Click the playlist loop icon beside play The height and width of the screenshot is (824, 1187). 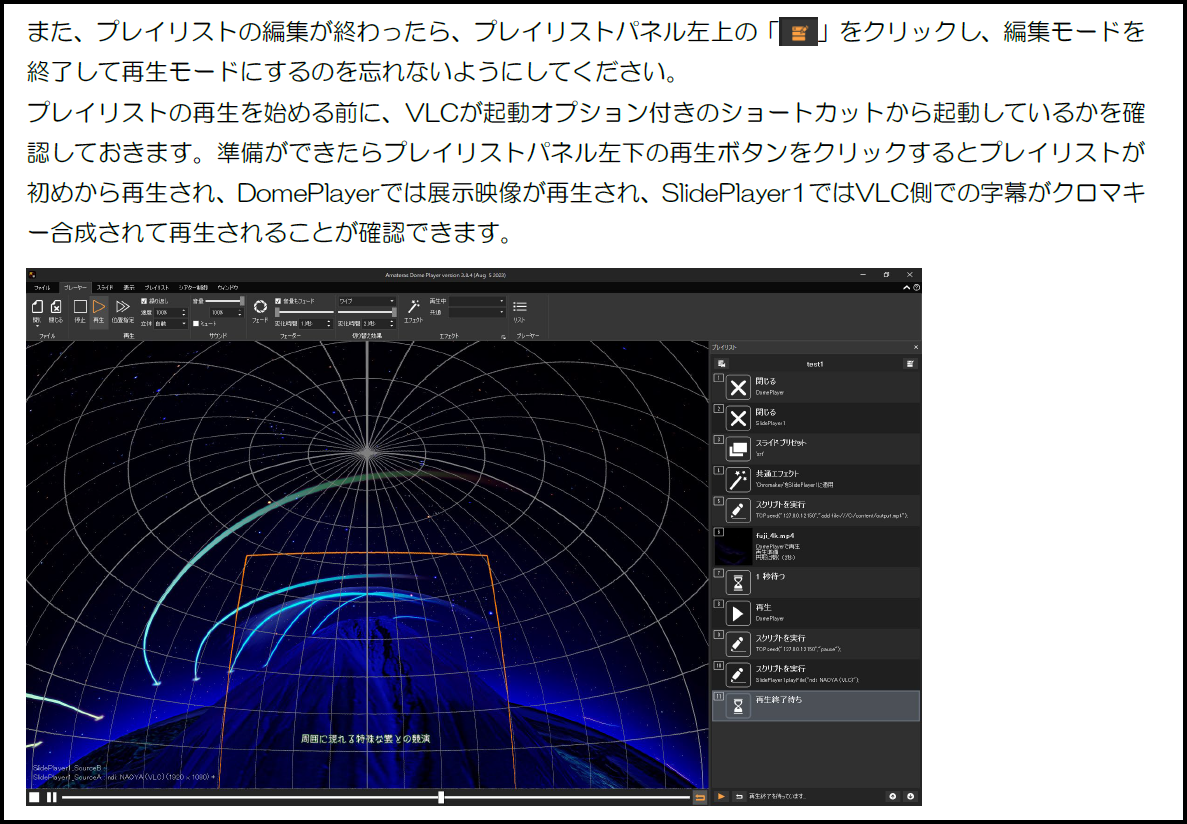click(739, 797)
